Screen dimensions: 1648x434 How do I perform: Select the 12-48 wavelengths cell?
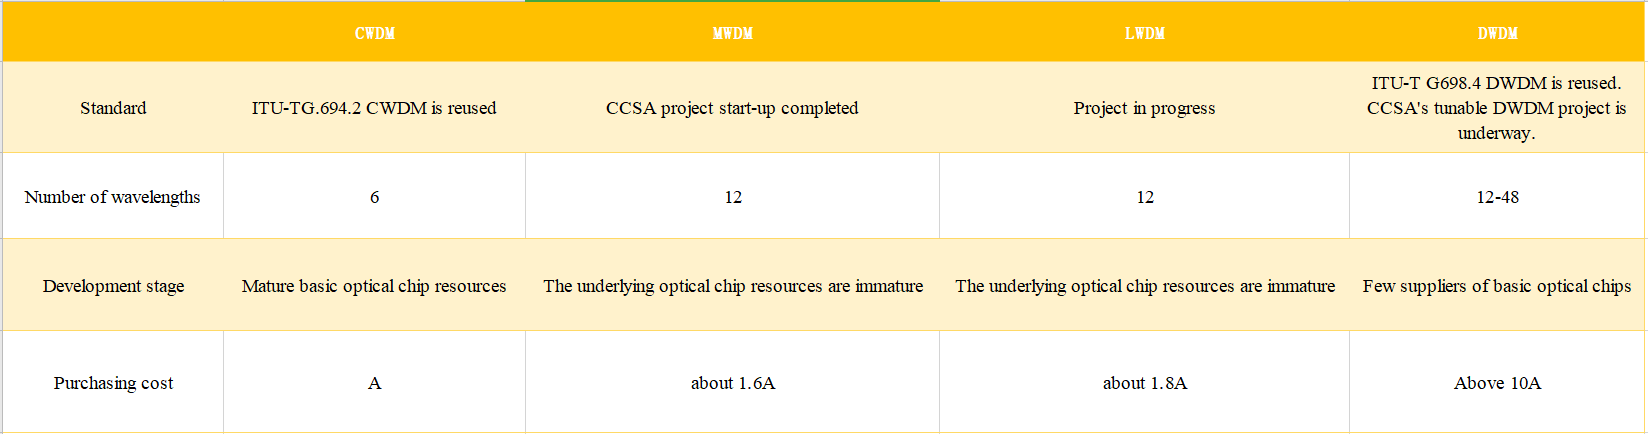[1497, 197]
